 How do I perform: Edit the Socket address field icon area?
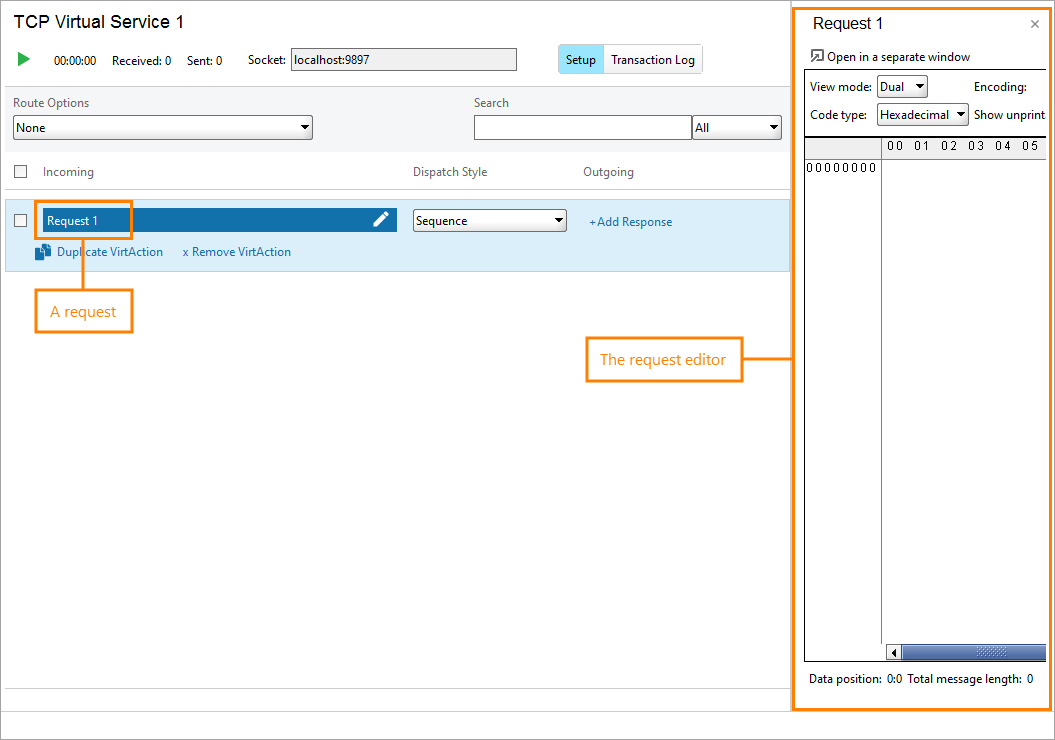point(403,59)
